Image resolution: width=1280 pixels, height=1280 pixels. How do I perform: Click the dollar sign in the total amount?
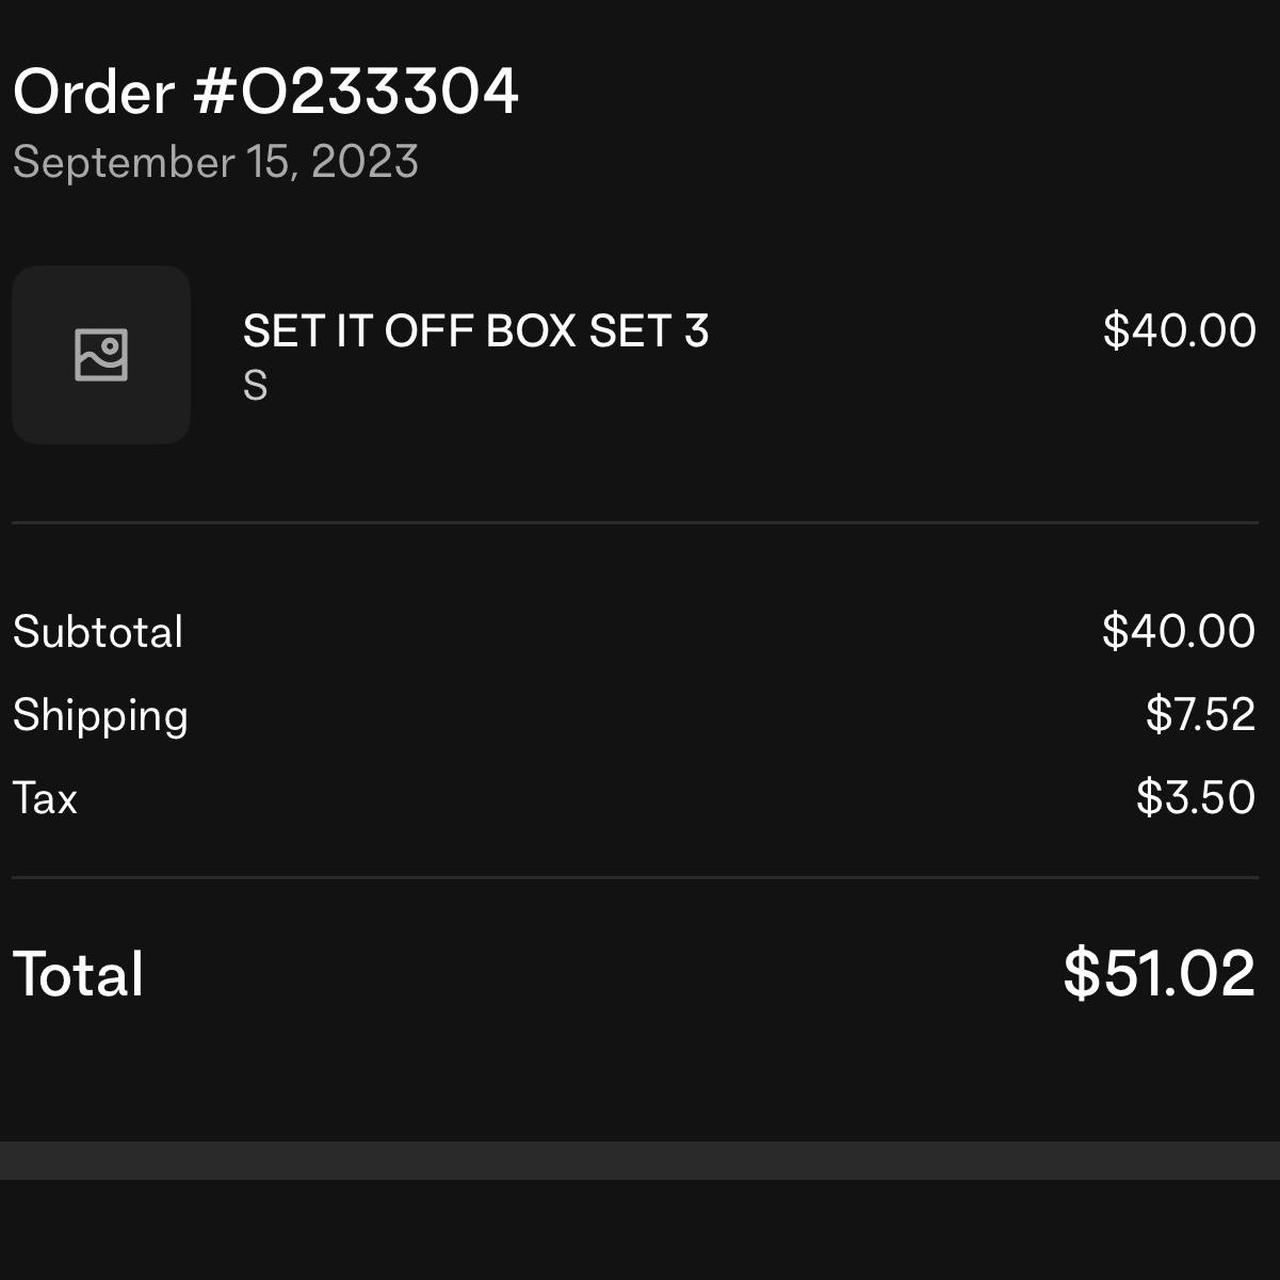tap(1081, 973)
